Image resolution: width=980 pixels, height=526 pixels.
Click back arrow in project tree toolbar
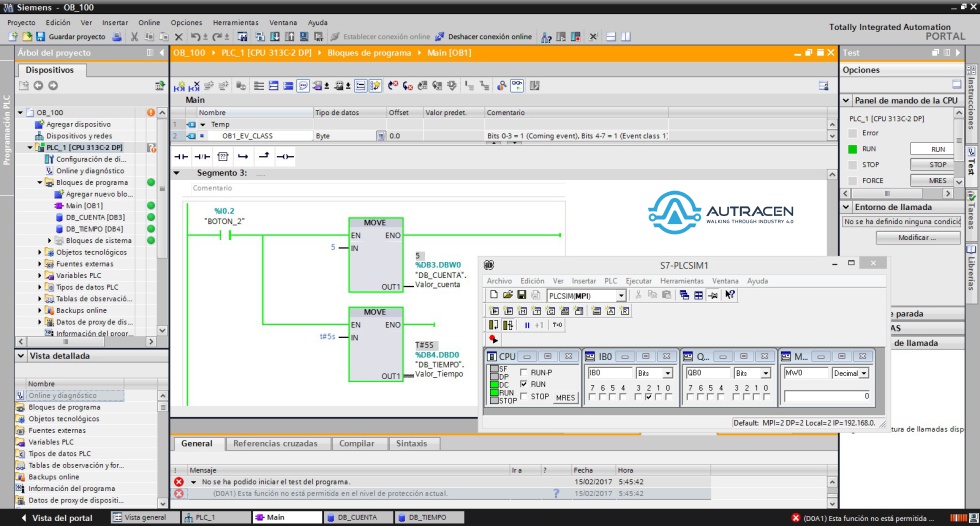point(38,86)
